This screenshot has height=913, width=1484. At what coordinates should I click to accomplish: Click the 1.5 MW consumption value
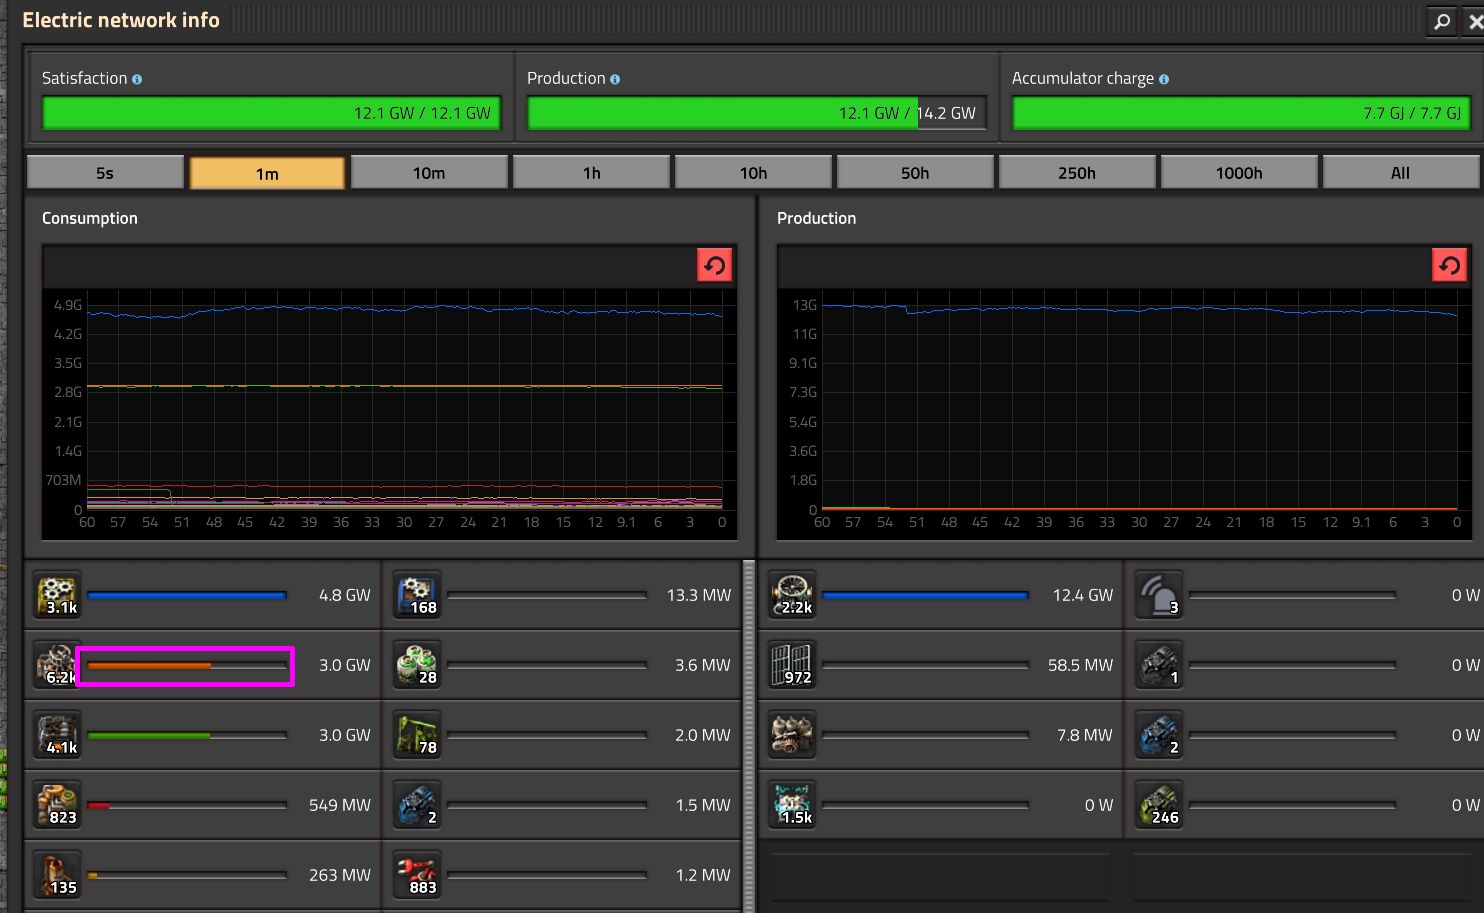click(702, 805)
